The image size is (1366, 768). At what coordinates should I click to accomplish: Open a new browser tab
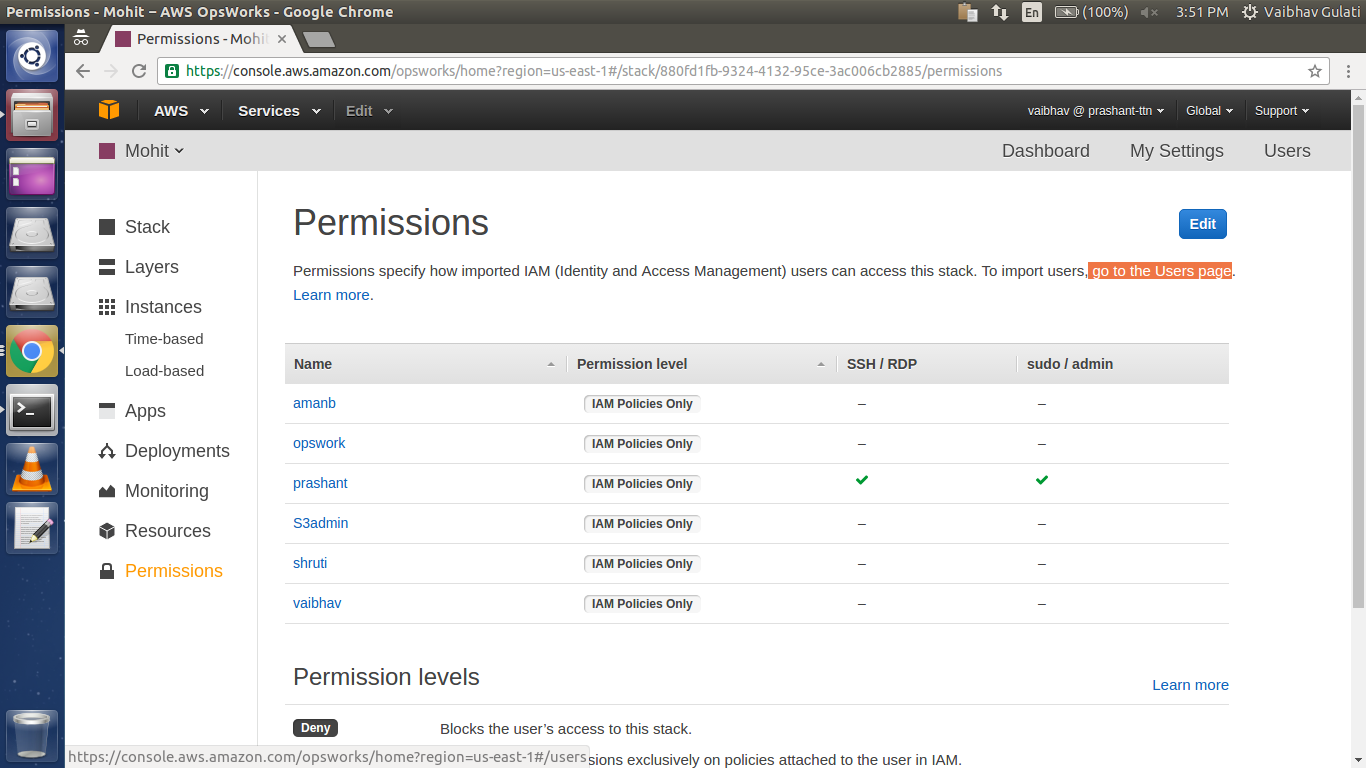point(318,40)
